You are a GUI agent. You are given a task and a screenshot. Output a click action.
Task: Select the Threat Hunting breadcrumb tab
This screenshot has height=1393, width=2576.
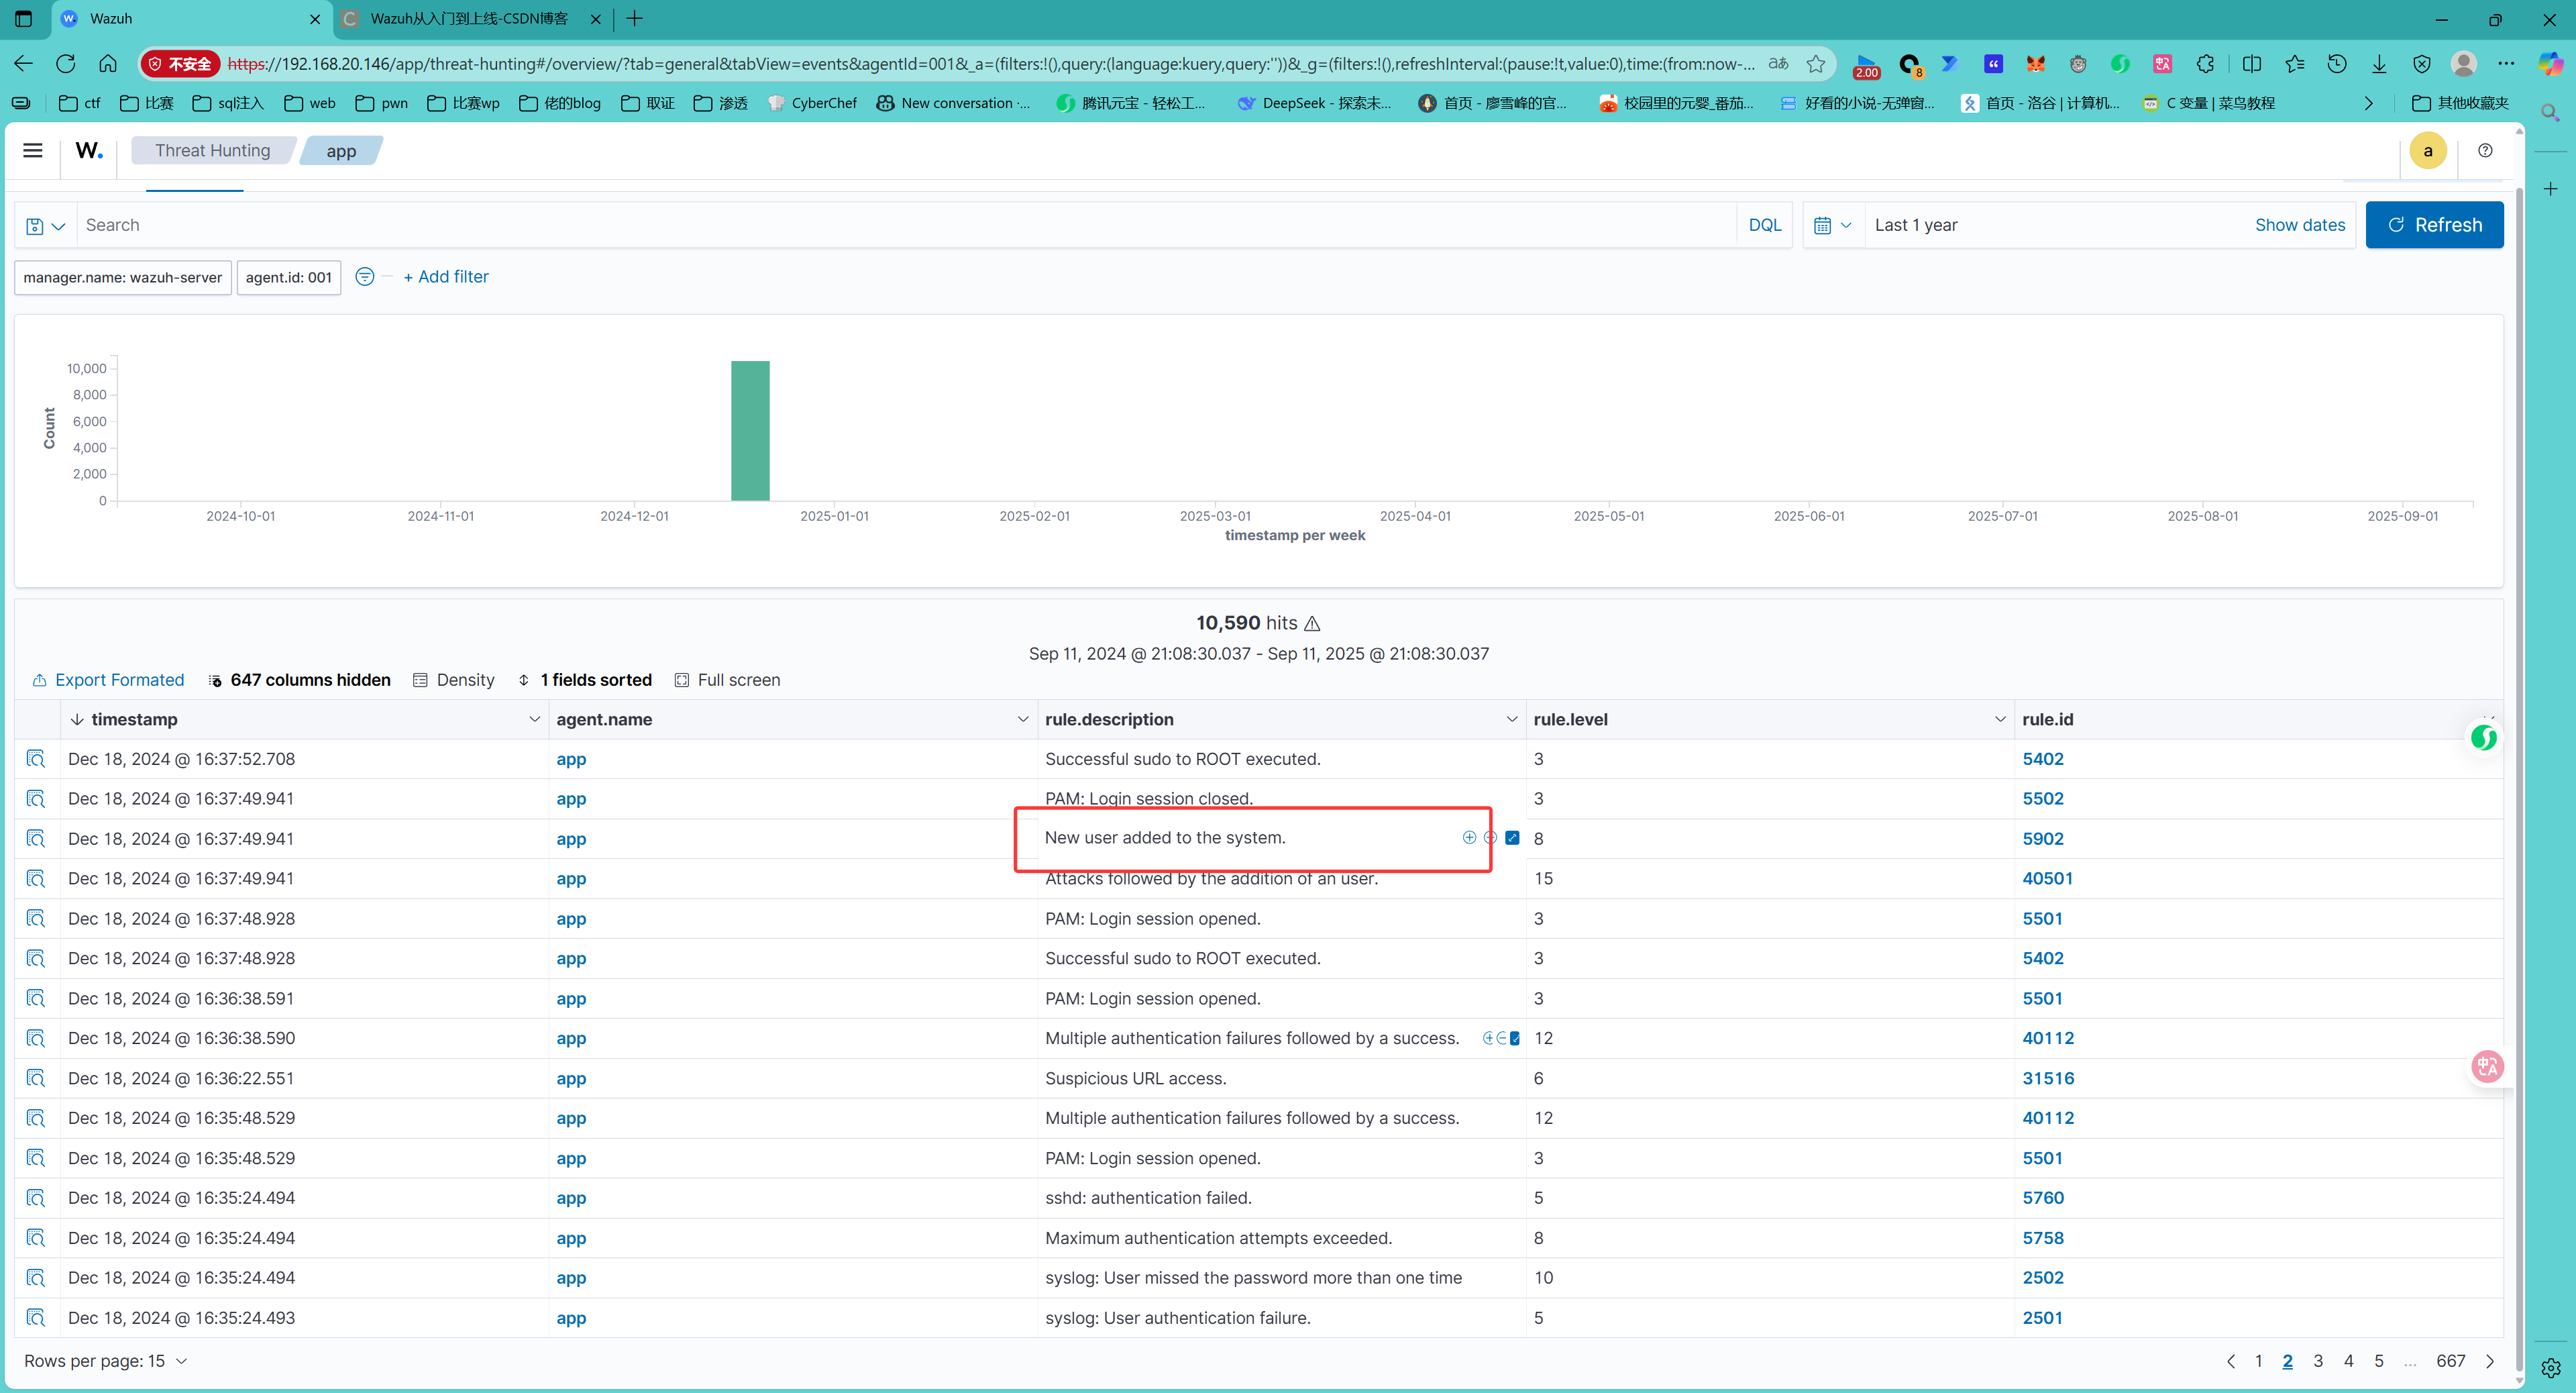click(212, 150)
